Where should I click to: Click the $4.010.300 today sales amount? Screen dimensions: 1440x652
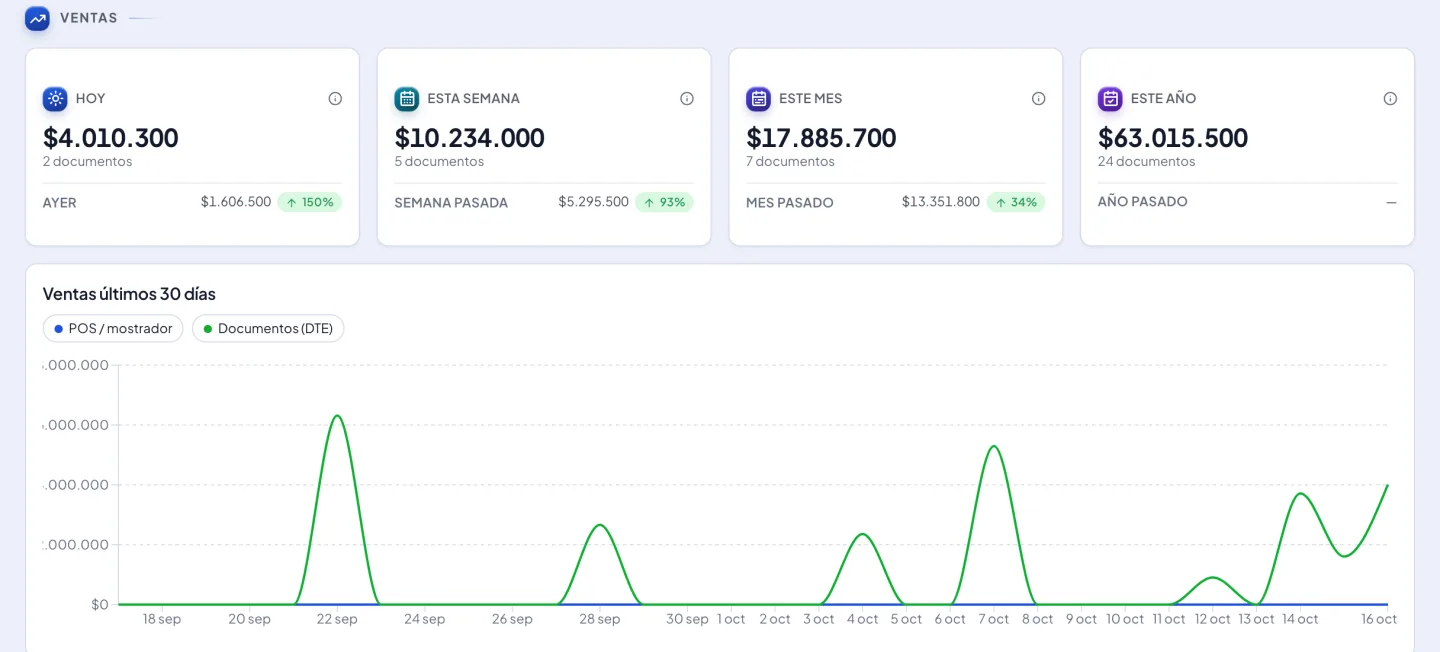click(x=111, y=138)
